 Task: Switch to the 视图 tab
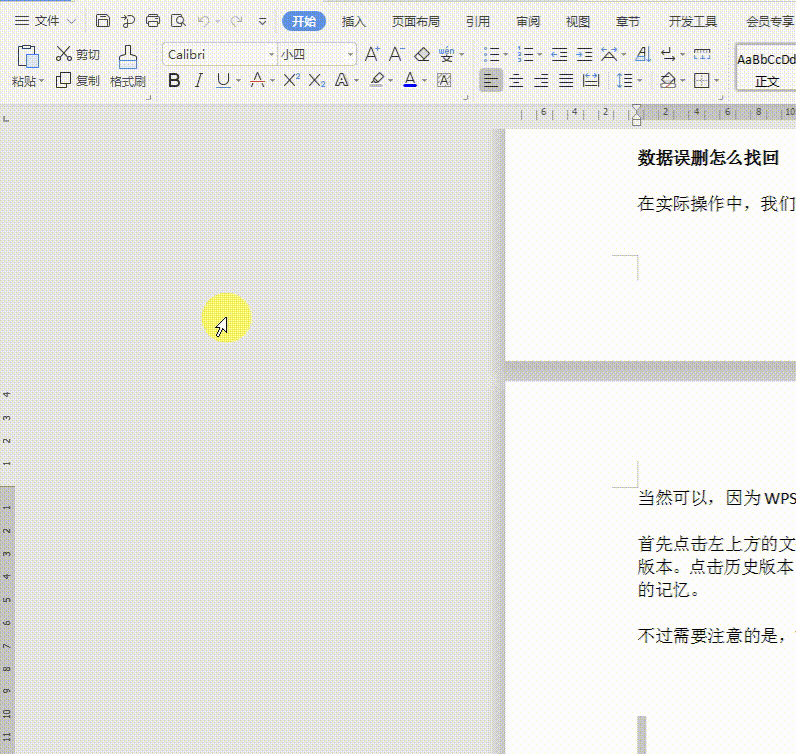(578, 21)
